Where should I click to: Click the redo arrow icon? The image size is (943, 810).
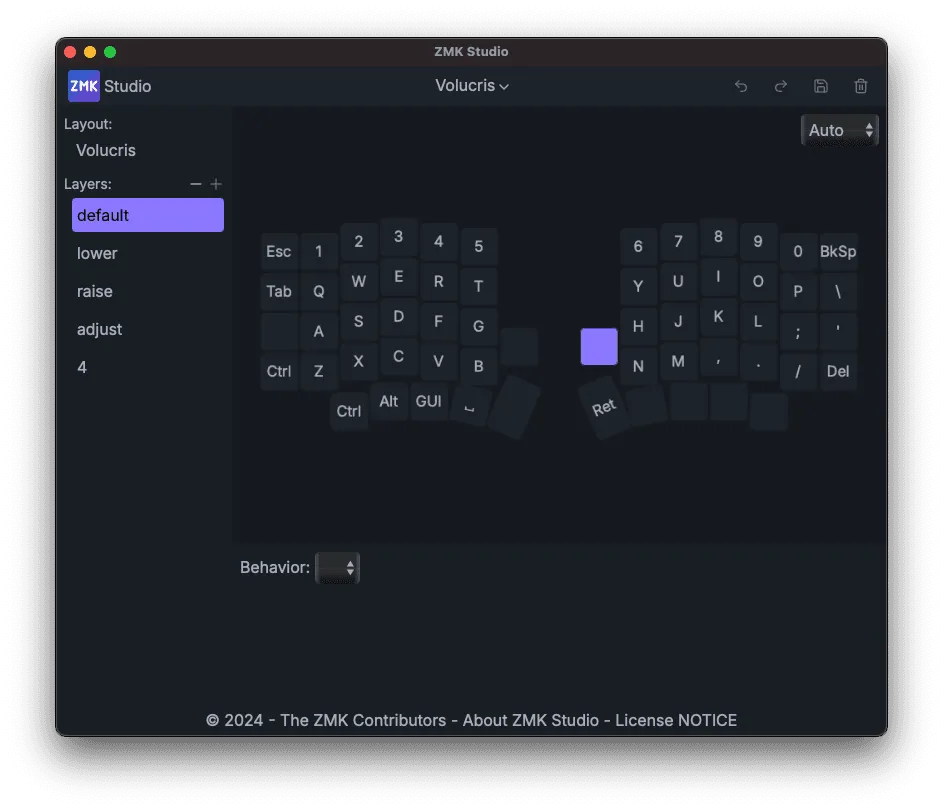pyautogui.click(x=781, y=87)
